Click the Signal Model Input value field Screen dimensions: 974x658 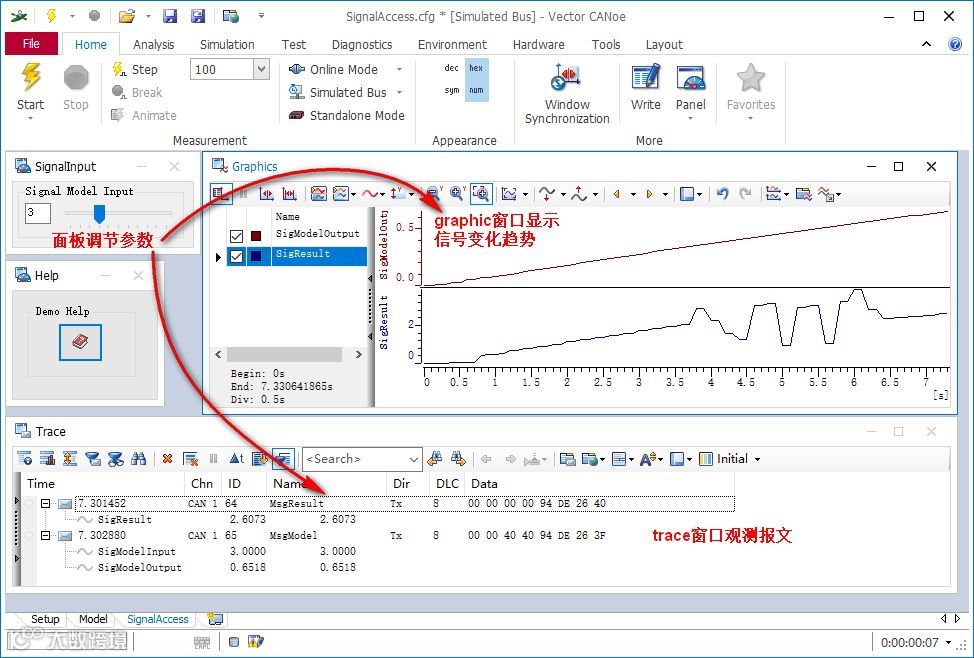click(x=37, y=213)
